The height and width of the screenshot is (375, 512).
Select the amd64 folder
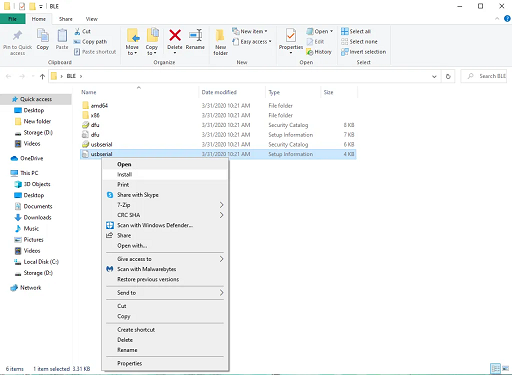click(x=218, y=106)
